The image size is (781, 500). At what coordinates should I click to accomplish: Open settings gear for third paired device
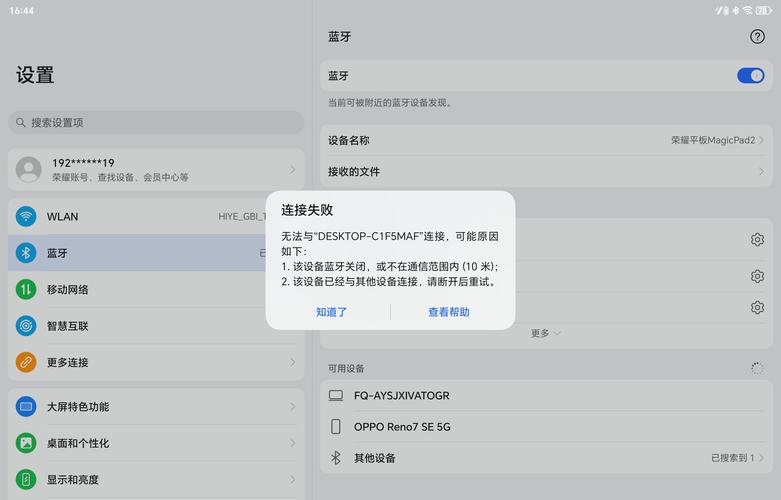[x=757, y=308]
